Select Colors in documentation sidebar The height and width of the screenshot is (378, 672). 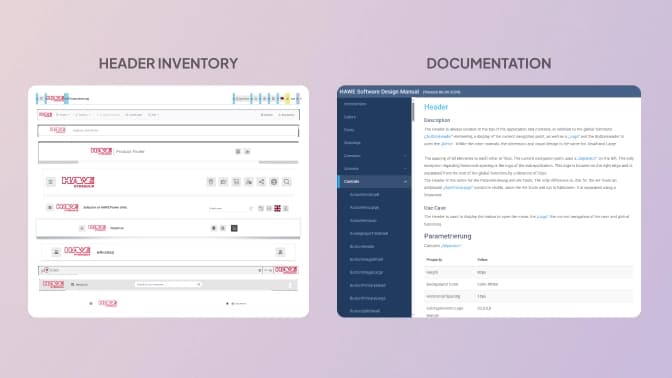pyautogui.click(x=350, y=117)
